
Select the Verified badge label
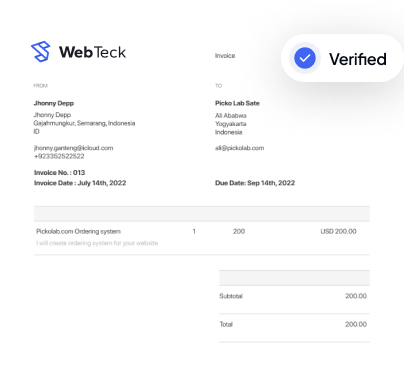click(x=358, y=59)
